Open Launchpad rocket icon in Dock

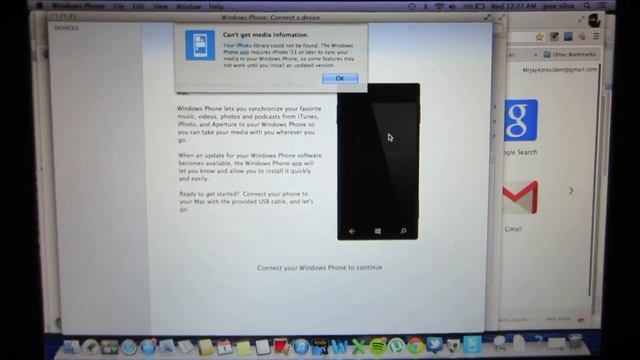coord(91,347)
